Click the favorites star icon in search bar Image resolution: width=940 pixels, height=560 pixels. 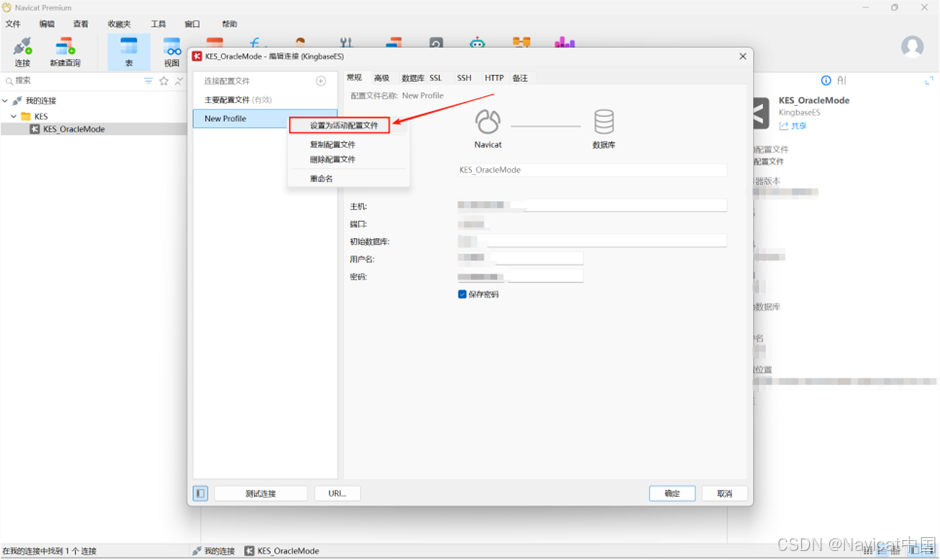164,81
